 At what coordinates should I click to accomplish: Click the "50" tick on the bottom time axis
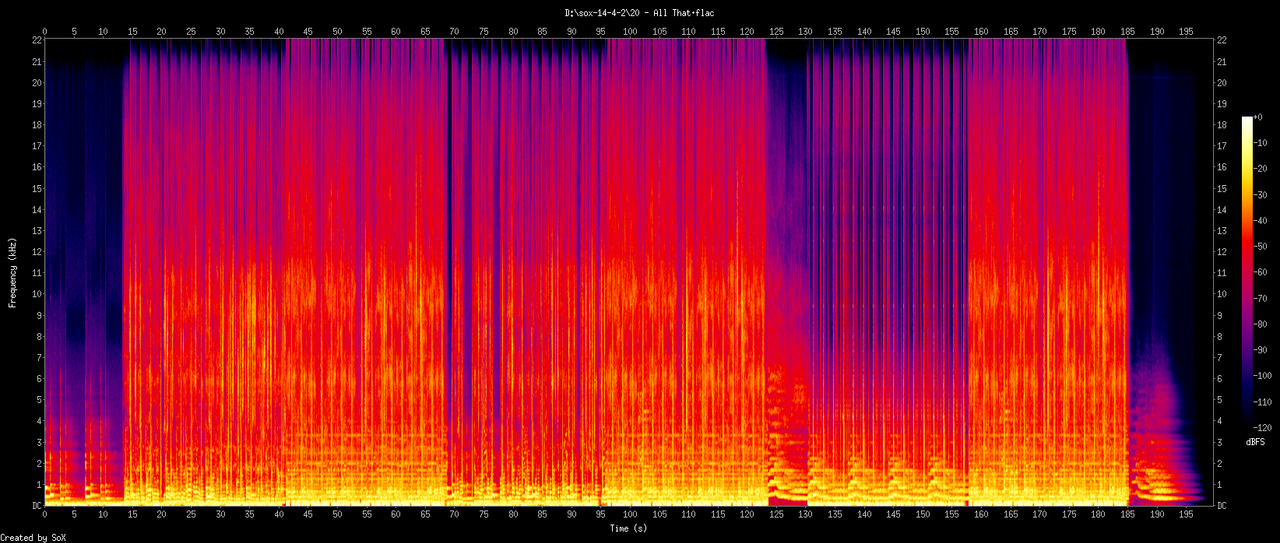[337, 516]
